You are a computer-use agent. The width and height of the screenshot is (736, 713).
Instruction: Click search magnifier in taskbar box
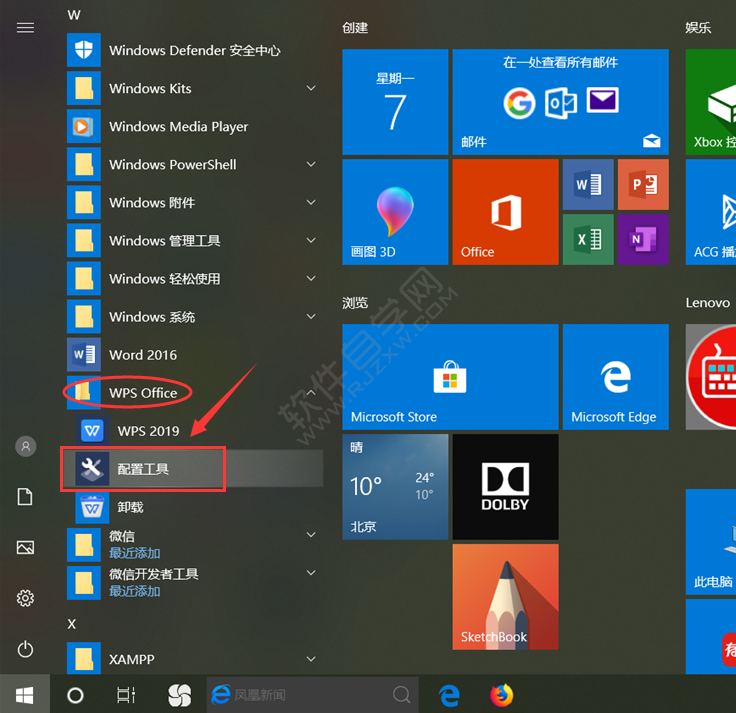click(401, 695)
